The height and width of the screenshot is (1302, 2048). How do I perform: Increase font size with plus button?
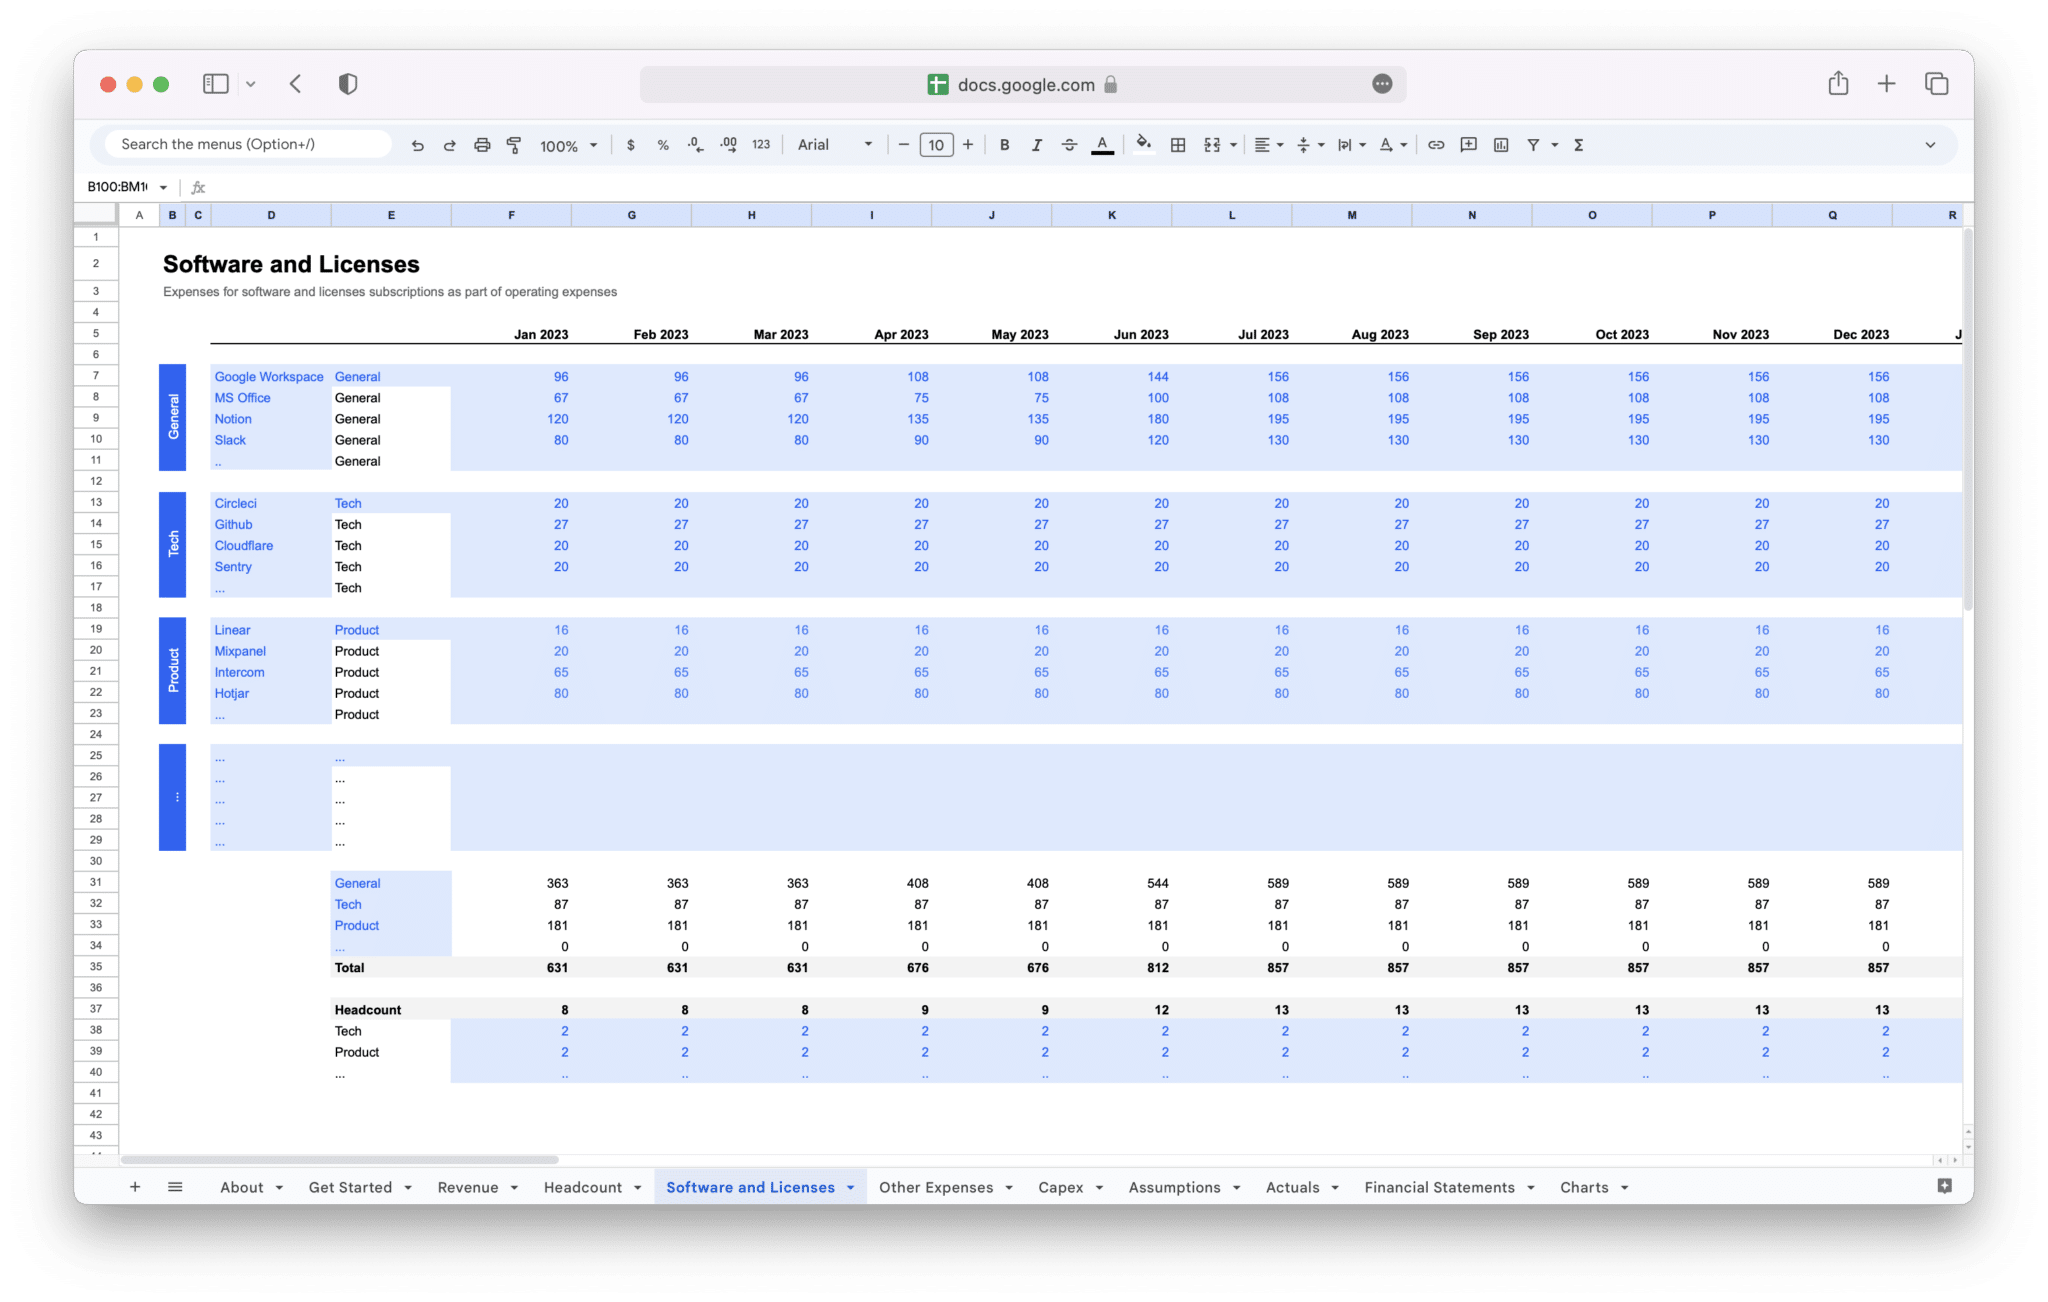point(968,145)
